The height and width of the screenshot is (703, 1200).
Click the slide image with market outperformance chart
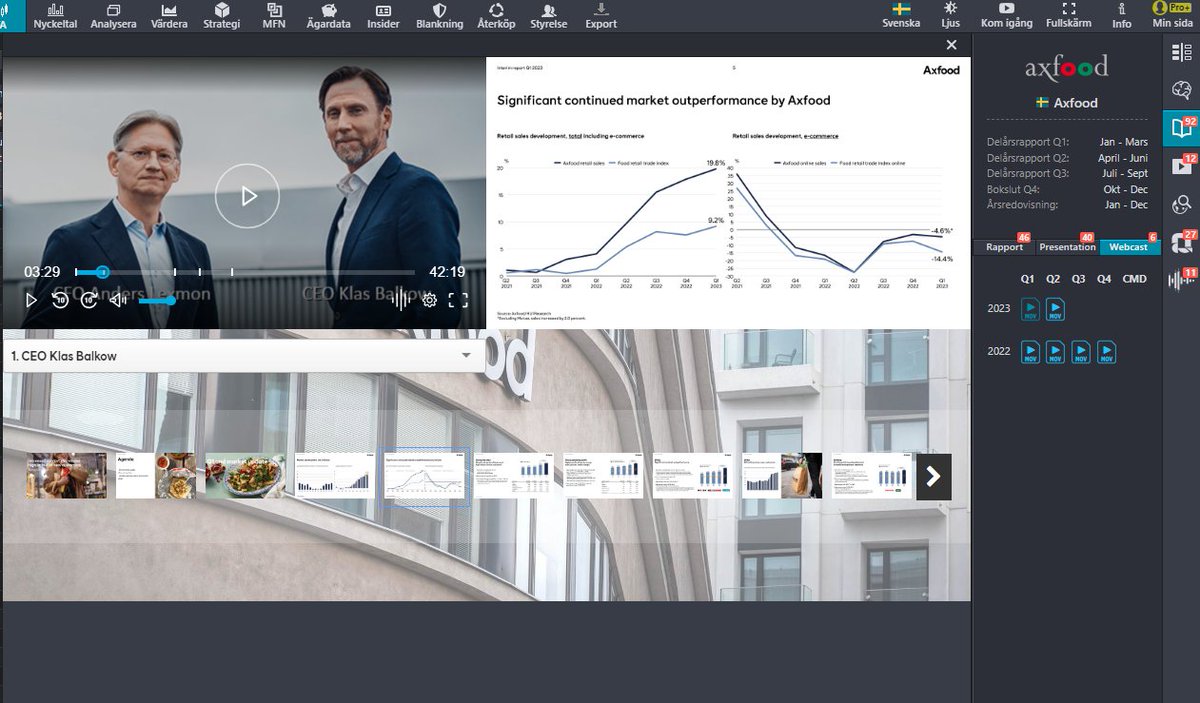pos(728,192)
